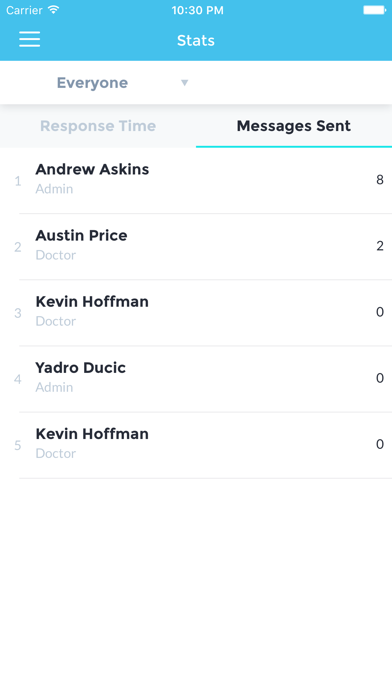Open fifth-ranked Kevin Hoffman row
The height and width of the screenshot is (696, 392).
(x=196, y=445)
